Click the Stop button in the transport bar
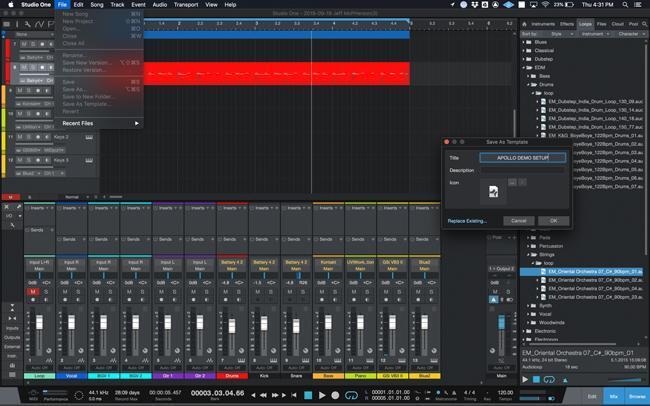This screenshot has height=406, width=650. [x=308, y=395]
